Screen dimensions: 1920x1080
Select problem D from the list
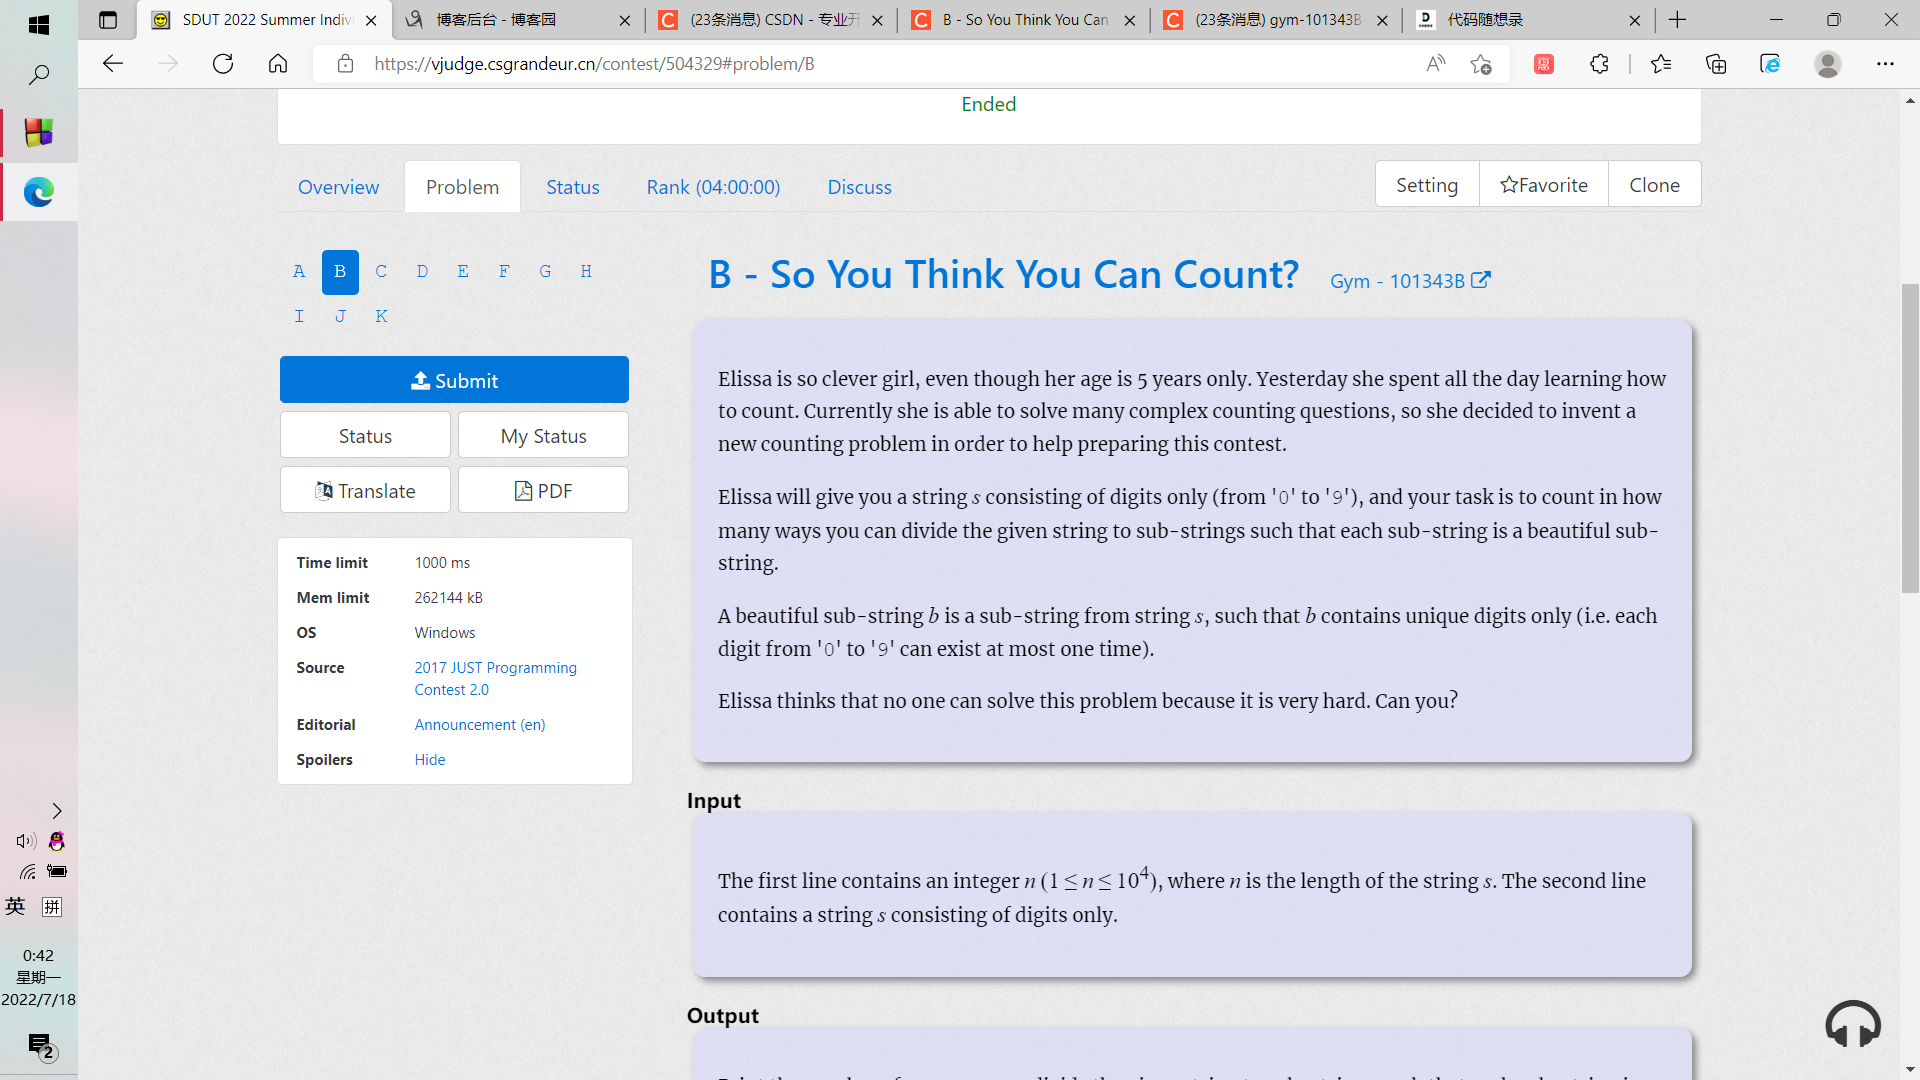click(422, 272)
